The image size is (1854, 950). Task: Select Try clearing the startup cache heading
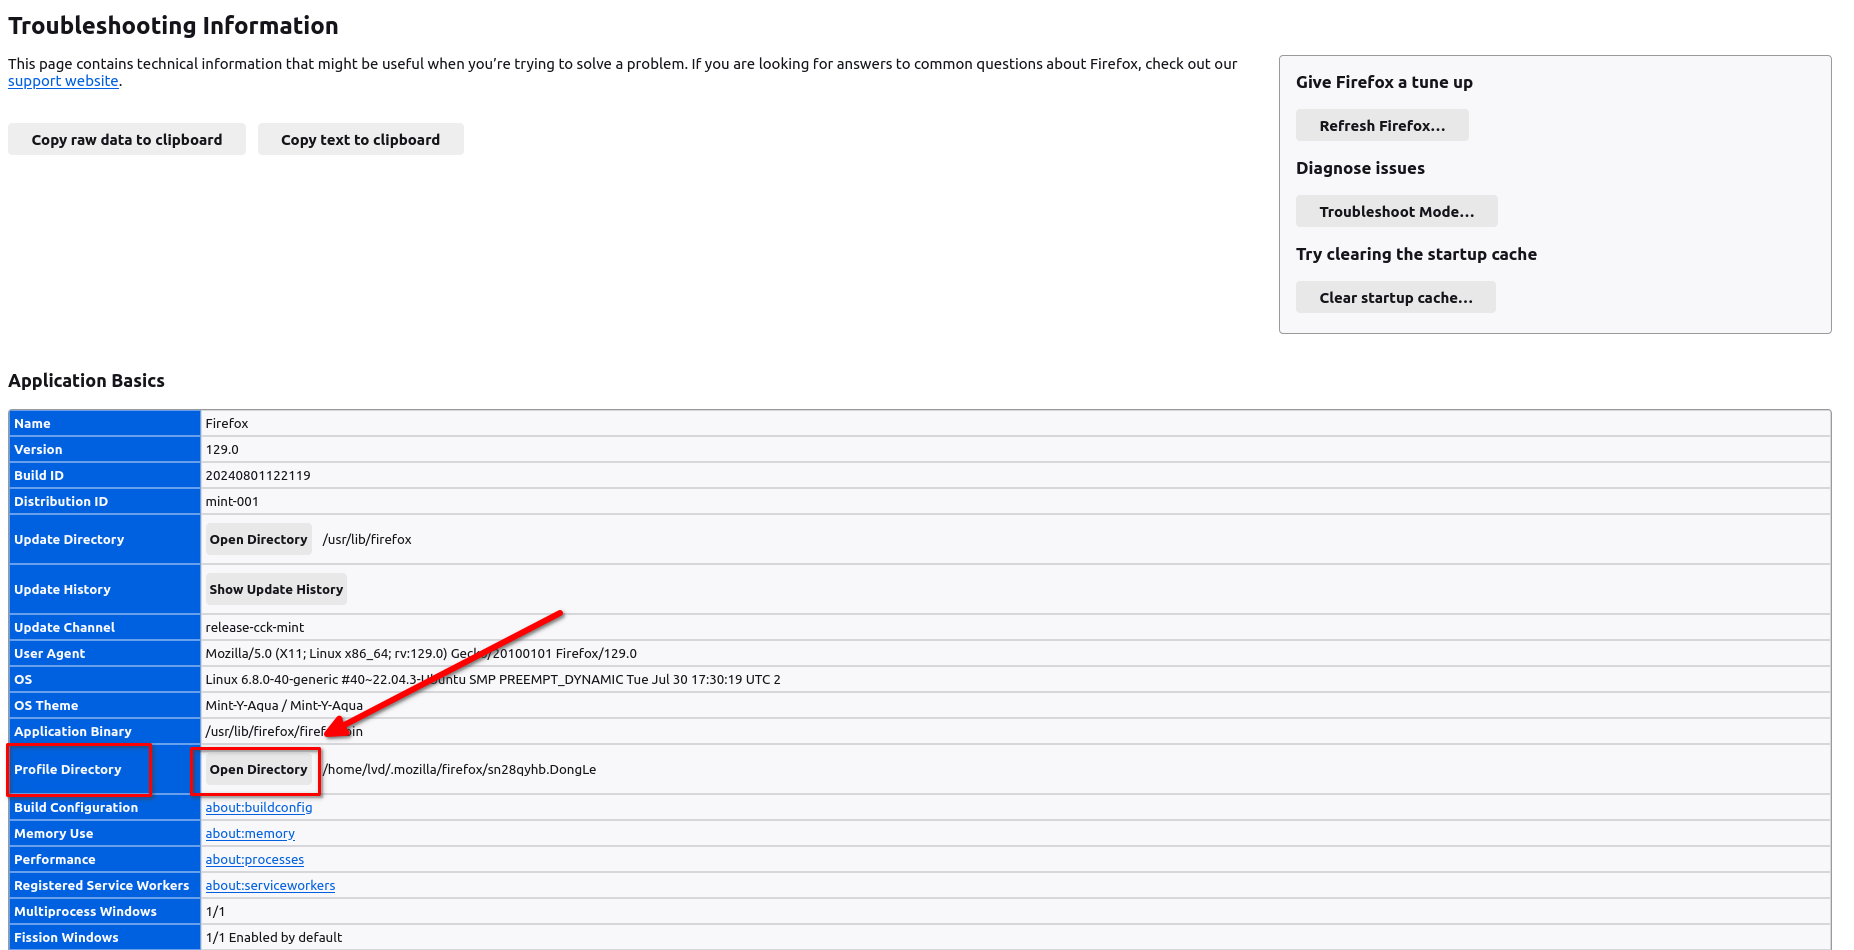1416,254
